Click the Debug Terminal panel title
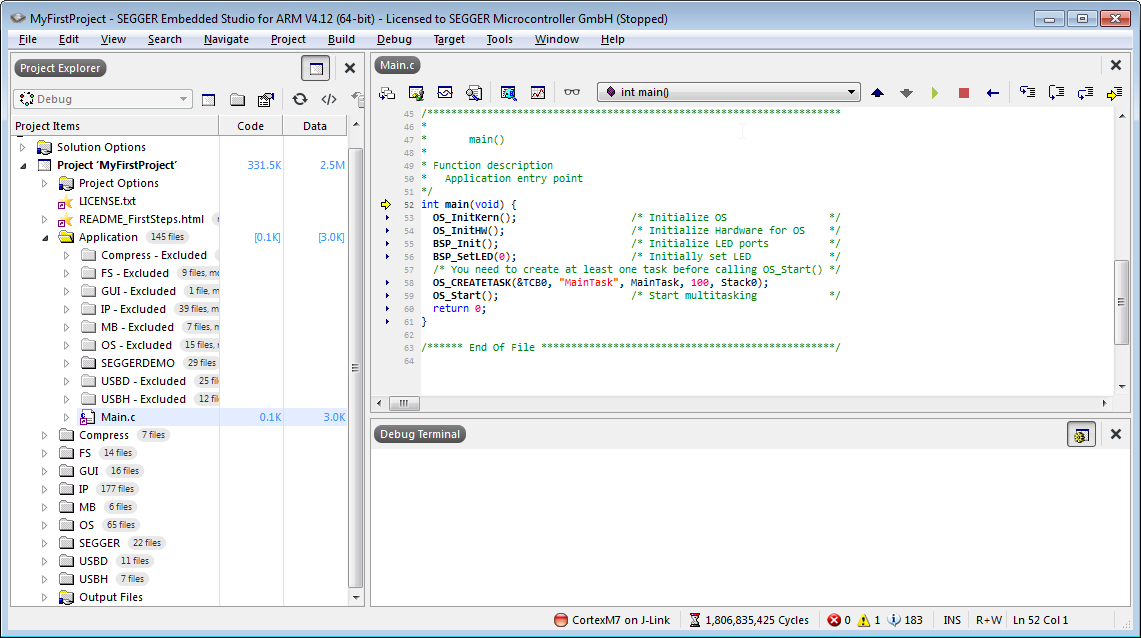The height and width of the screenshot is (638, 1141). 420,434
